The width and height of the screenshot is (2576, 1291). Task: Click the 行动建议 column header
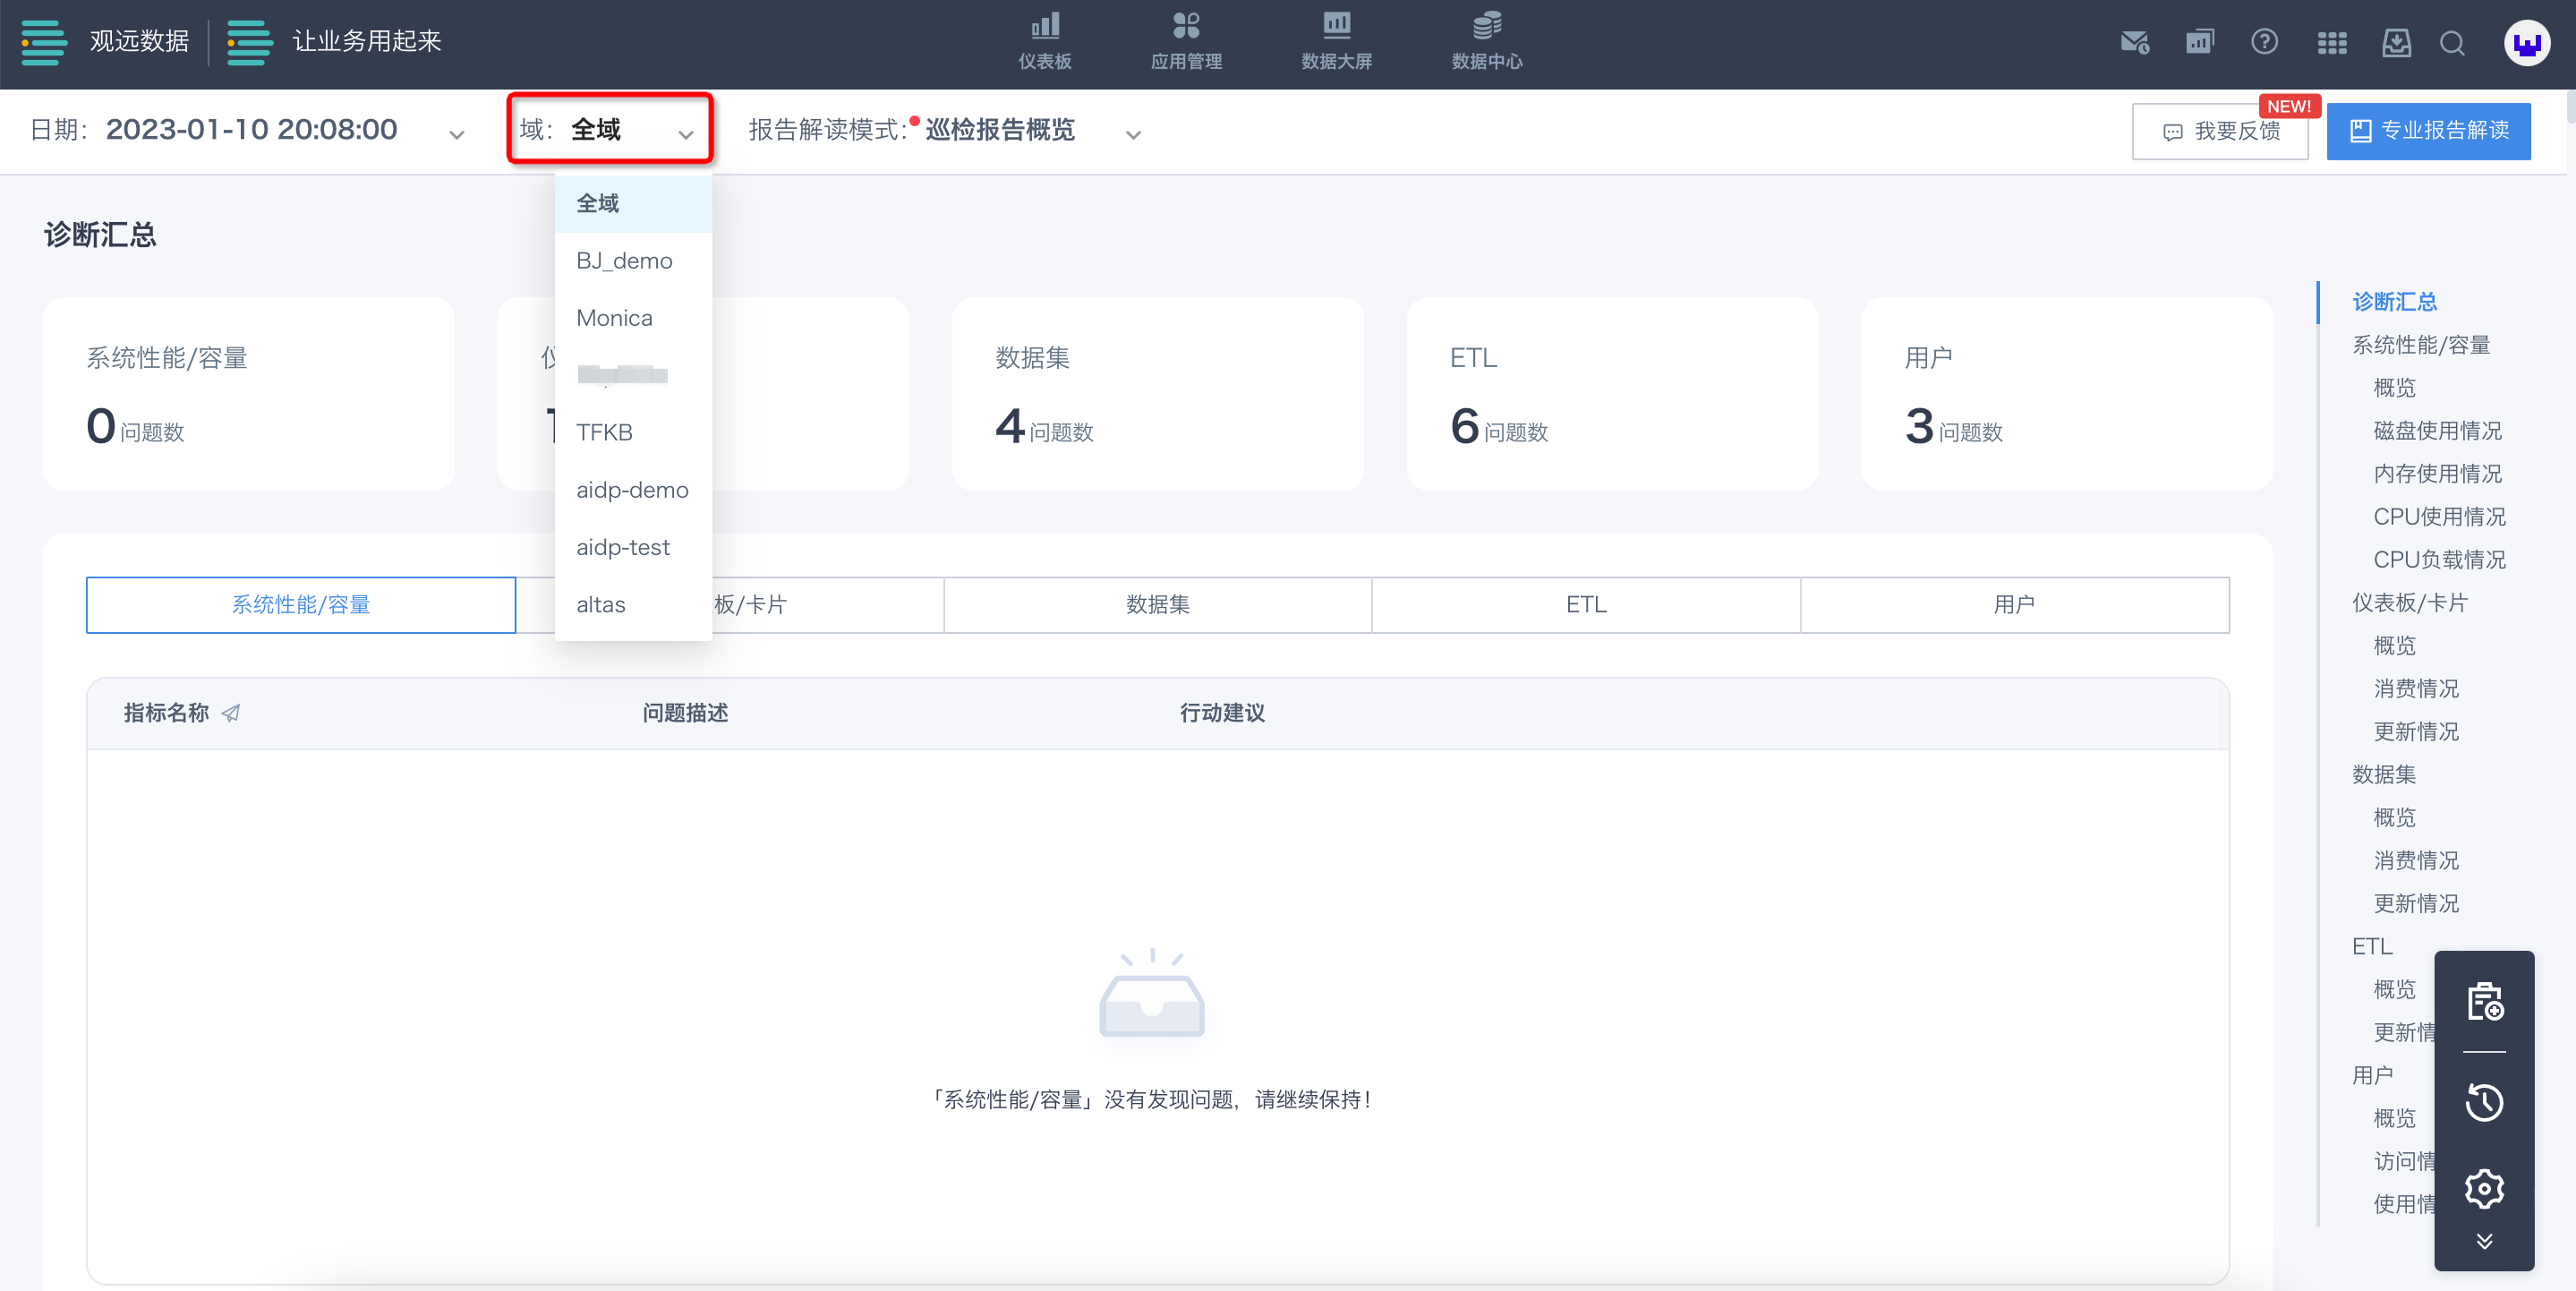pos(1222,713)
